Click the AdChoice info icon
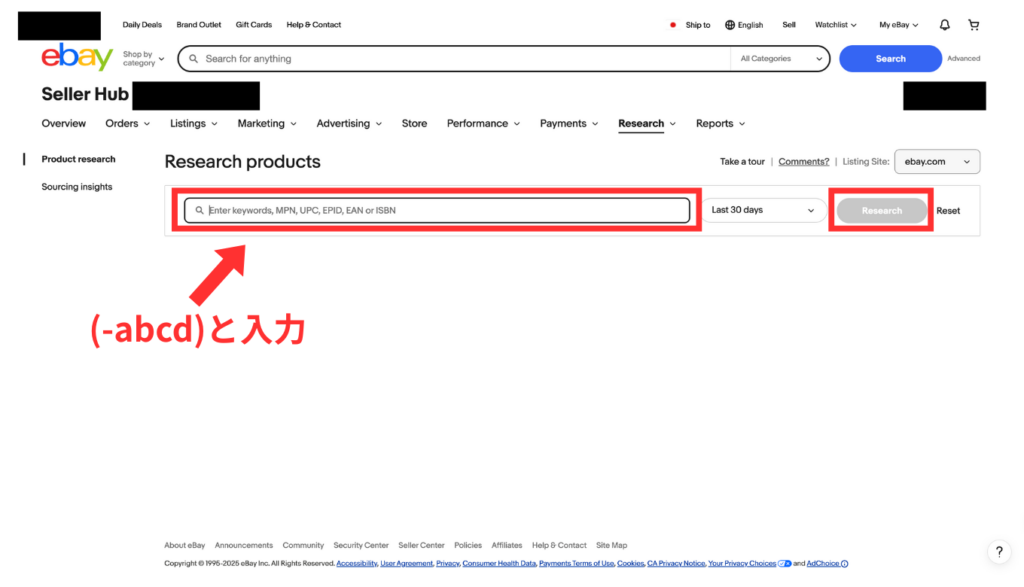 [844, 563]
